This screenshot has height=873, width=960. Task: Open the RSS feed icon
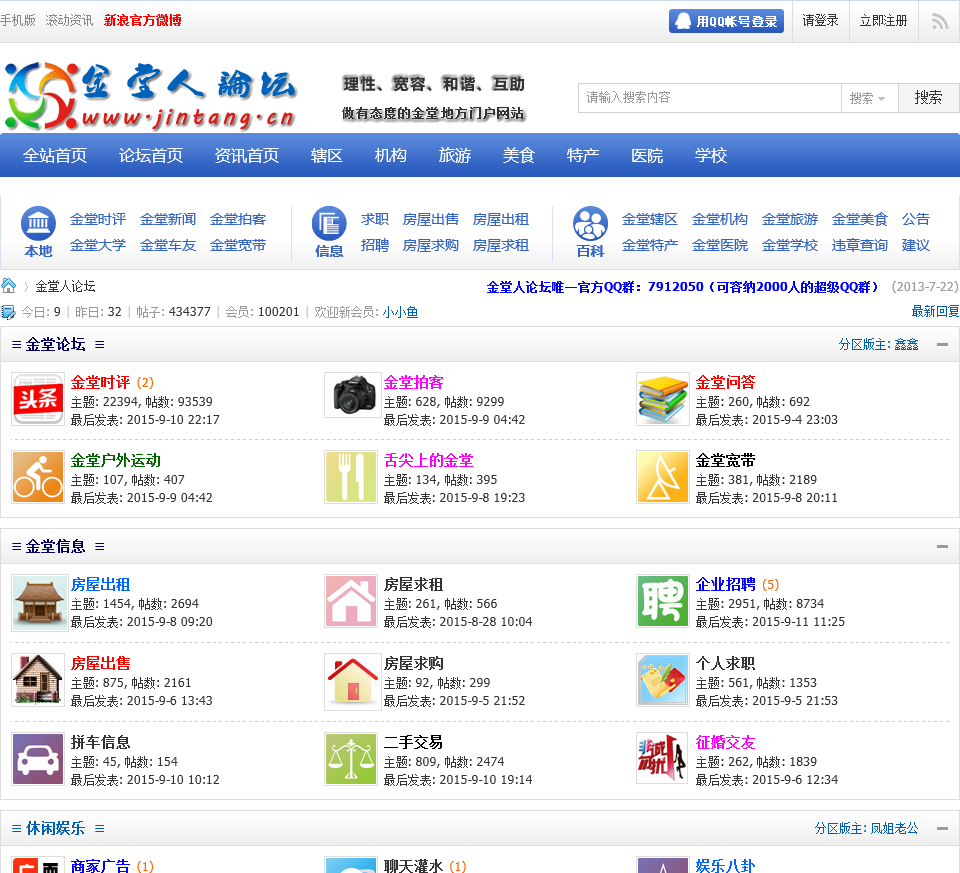tap(939, 21)
